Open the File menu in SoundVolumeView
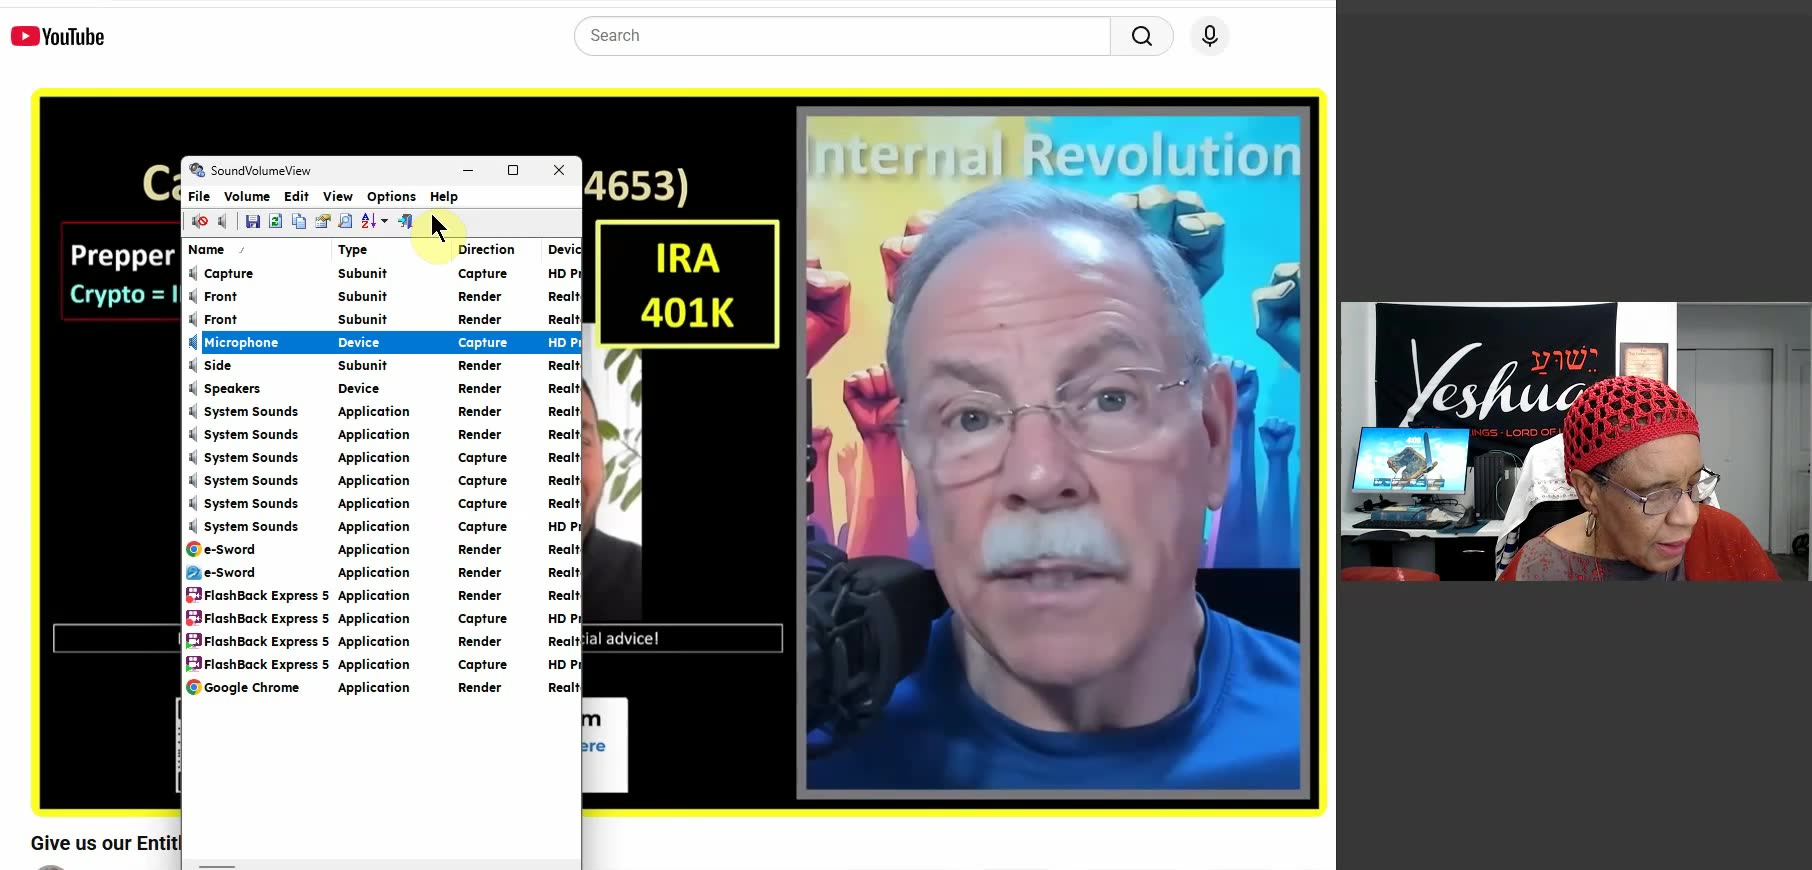Screen dimensions: 1812x870 (199, 197)
